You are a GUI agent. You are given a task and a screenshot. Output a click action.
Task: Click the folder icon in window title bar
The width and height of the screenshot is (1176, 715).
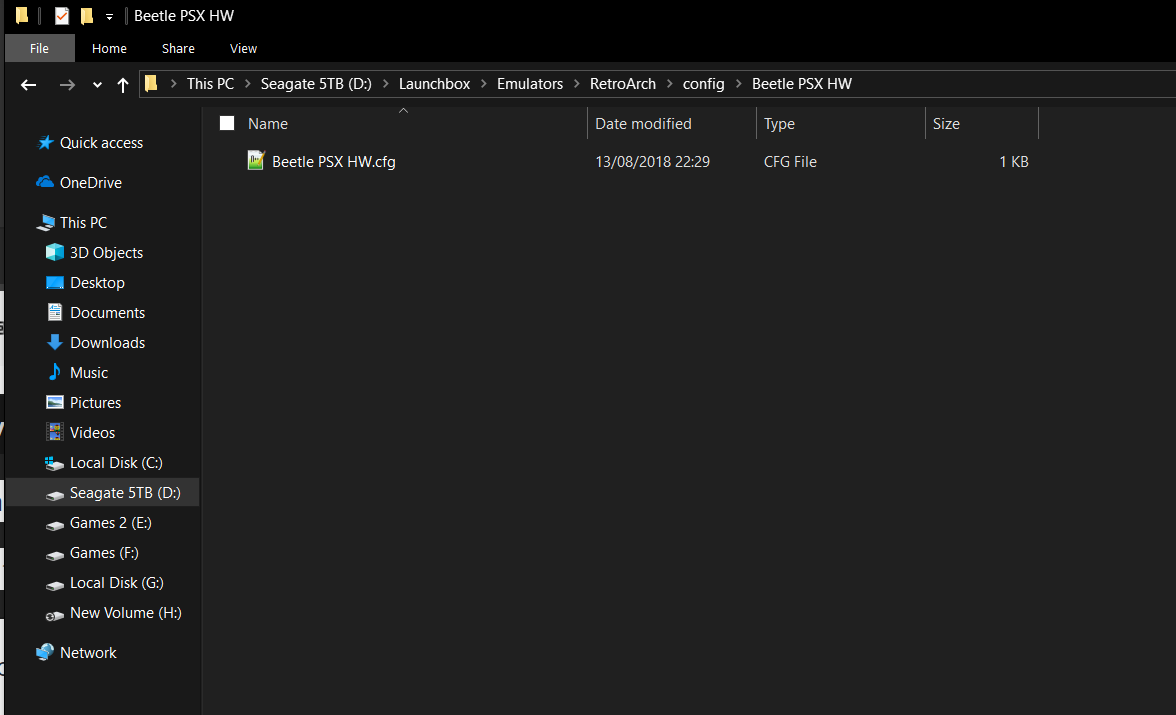(x=22, y=15)
